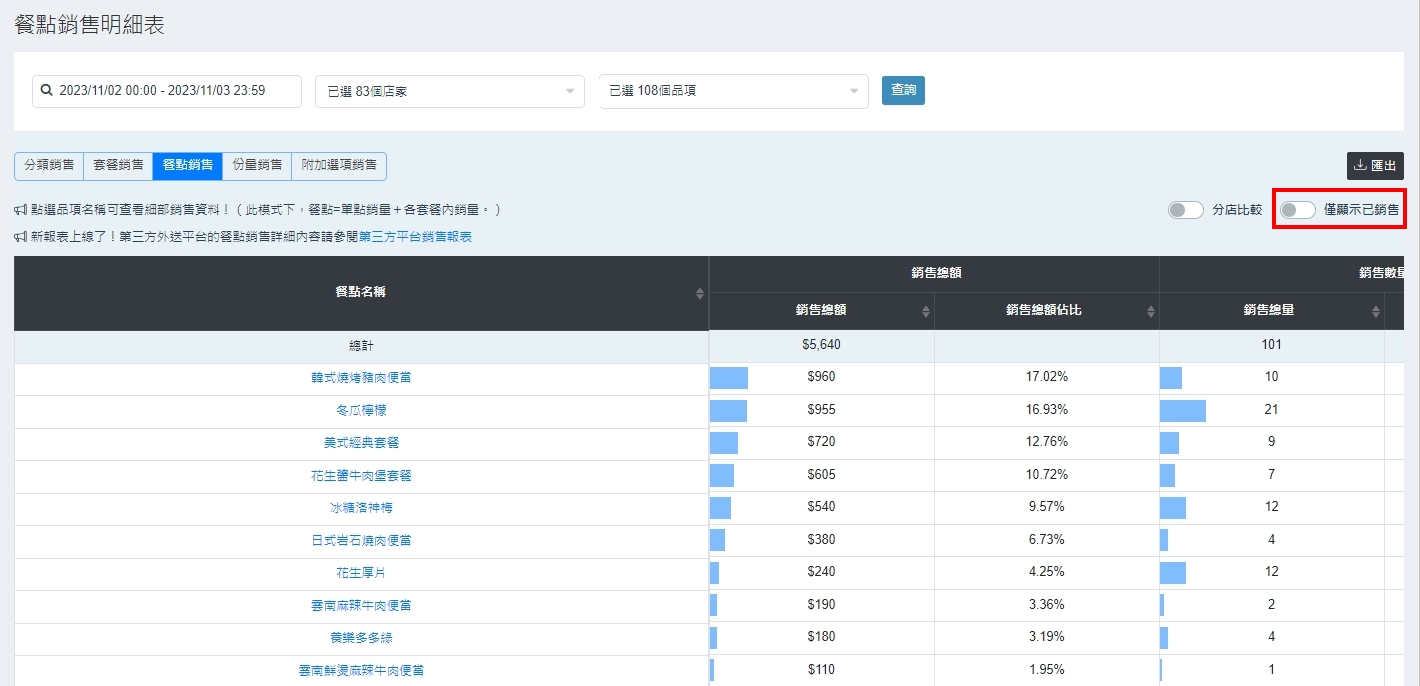1420x686 pixels.
Task: Switch to the 分類銷售 tab
Action: click(x=49, y=165)
